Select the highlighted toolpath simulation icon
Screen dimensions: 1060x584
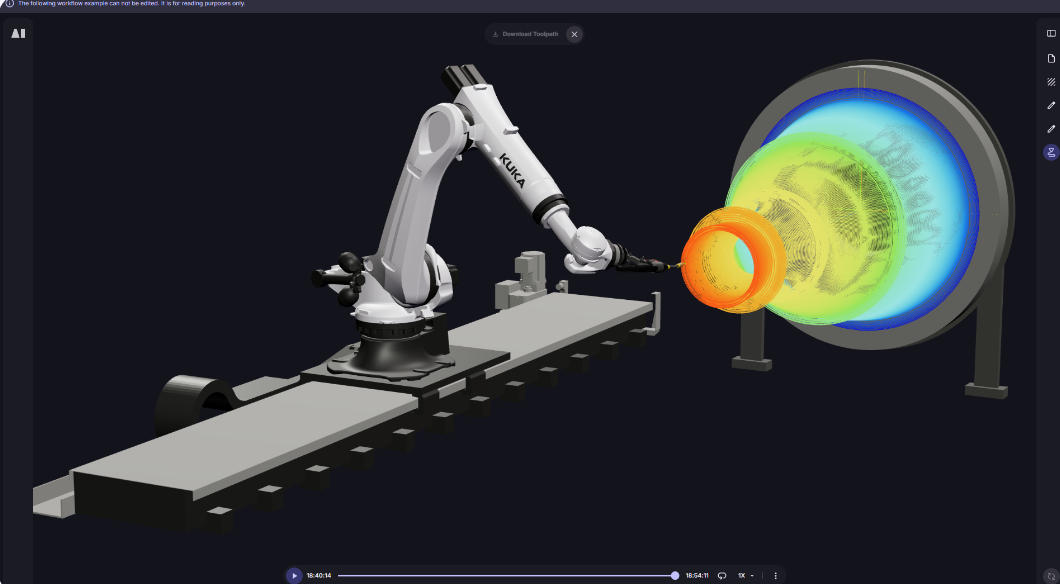1051,153
